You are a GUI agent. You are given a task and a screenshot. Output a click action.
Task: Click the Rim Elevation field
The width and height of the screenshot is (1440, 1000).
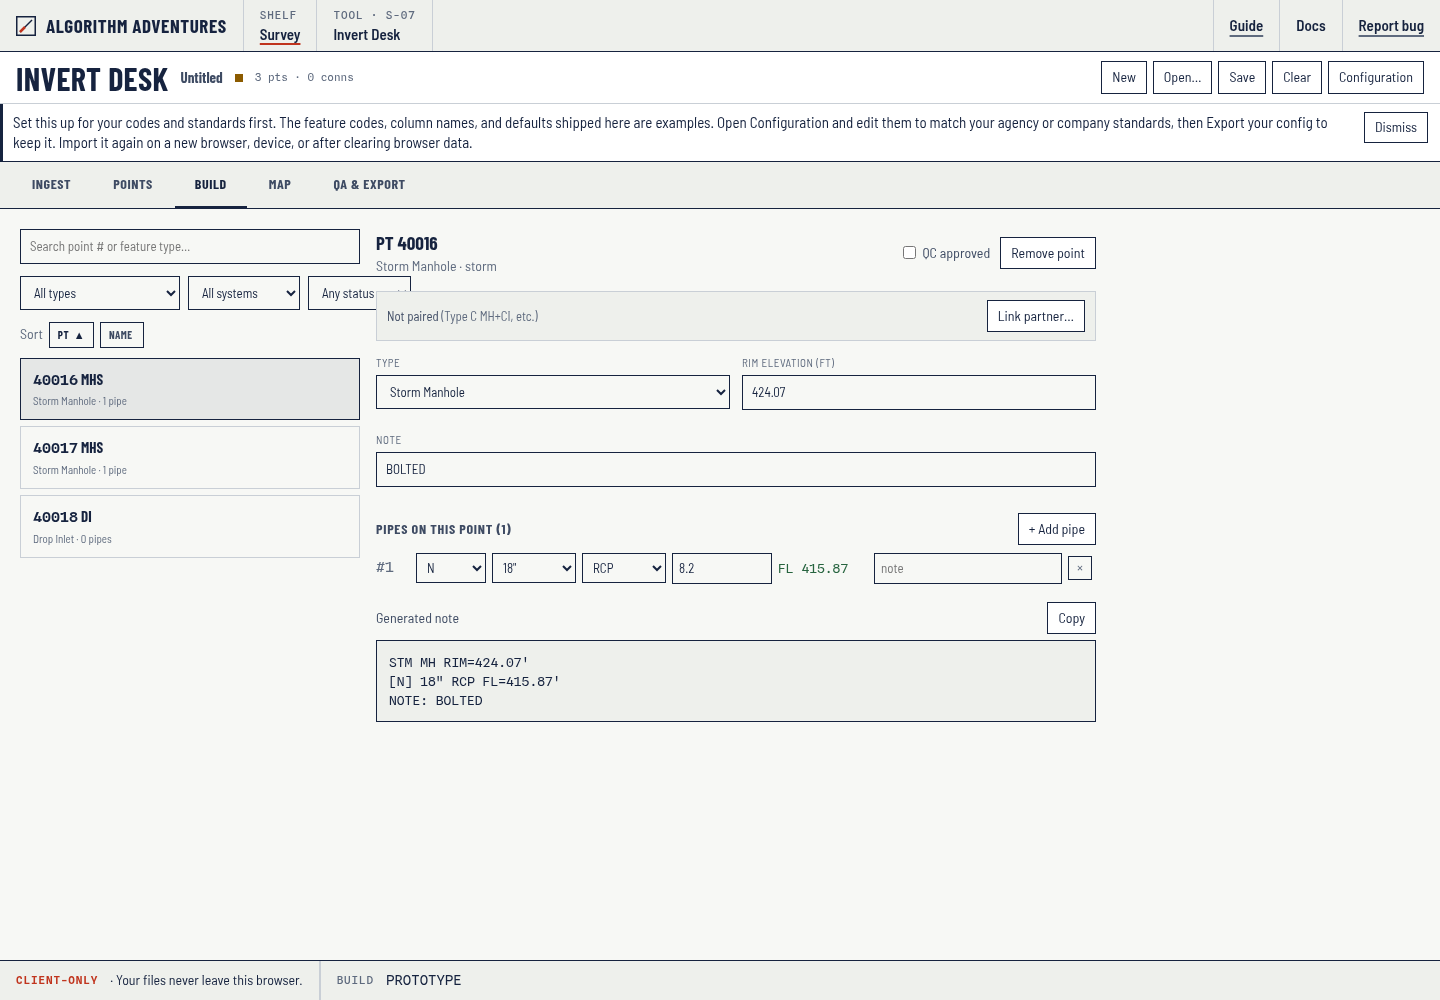(x=919, y=392)
